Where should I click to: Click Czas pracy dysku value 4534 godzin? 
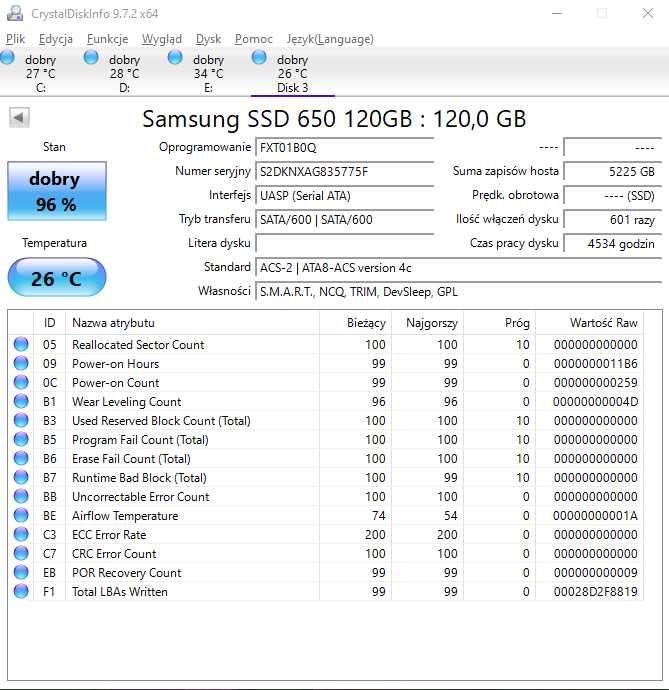click(613, 243)
